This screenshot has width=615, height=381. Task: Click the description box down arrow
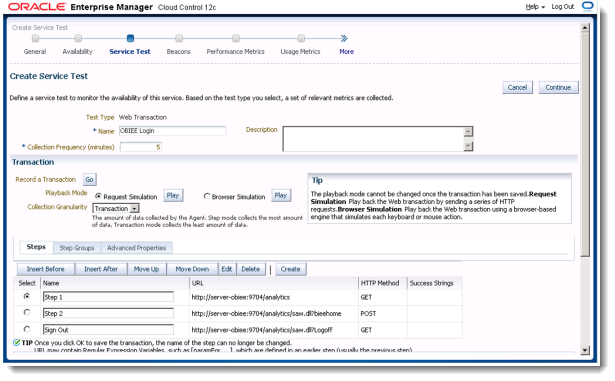click(468, 146)
